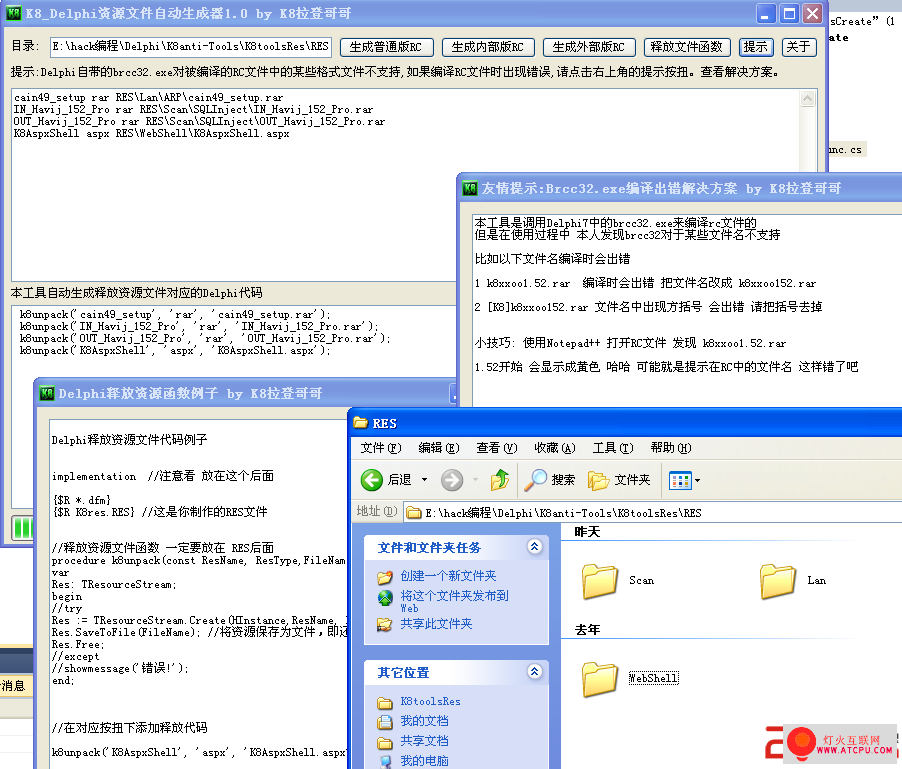The width and height of the screenshot is (902, 769).
Task: Open the back history dropdown arrow
Action: [425, 480]
